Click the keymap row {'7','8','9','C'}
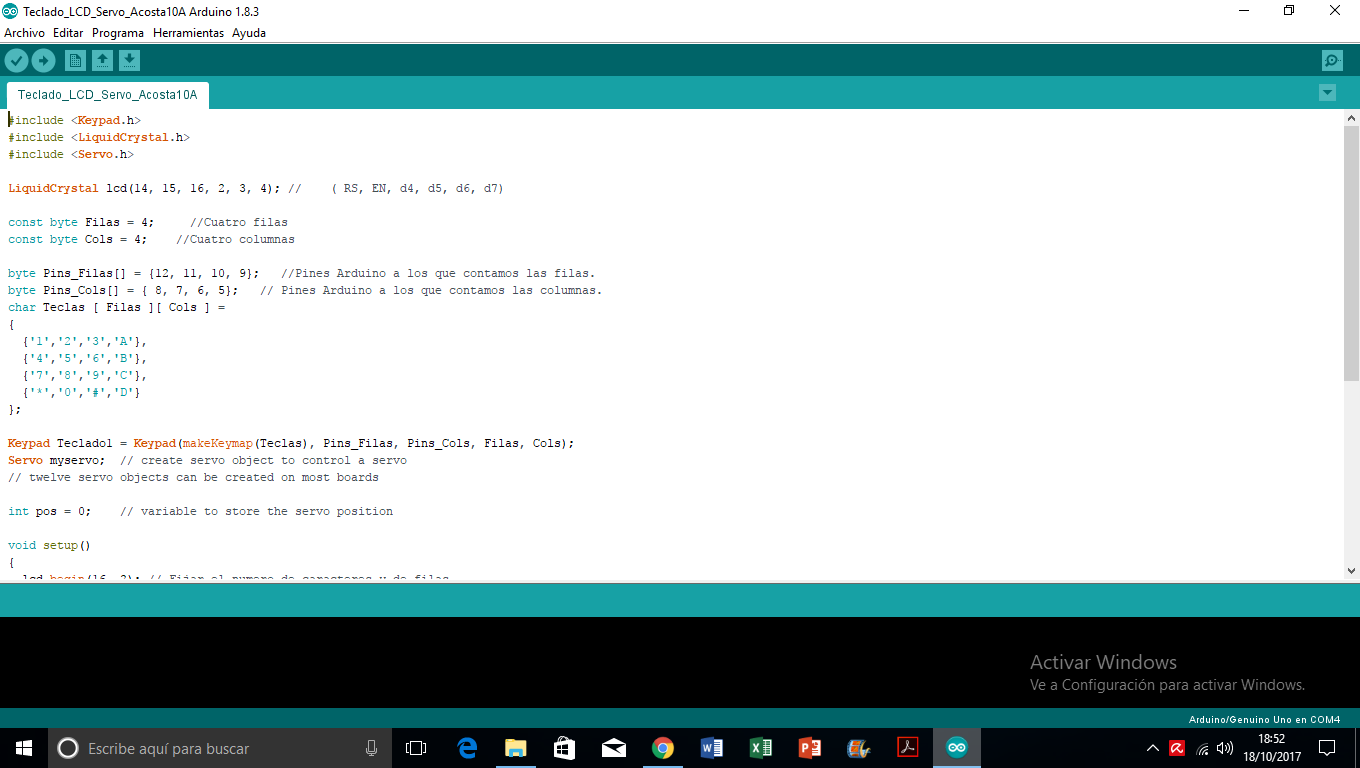 pyautogui.click(x=85, y=375)
